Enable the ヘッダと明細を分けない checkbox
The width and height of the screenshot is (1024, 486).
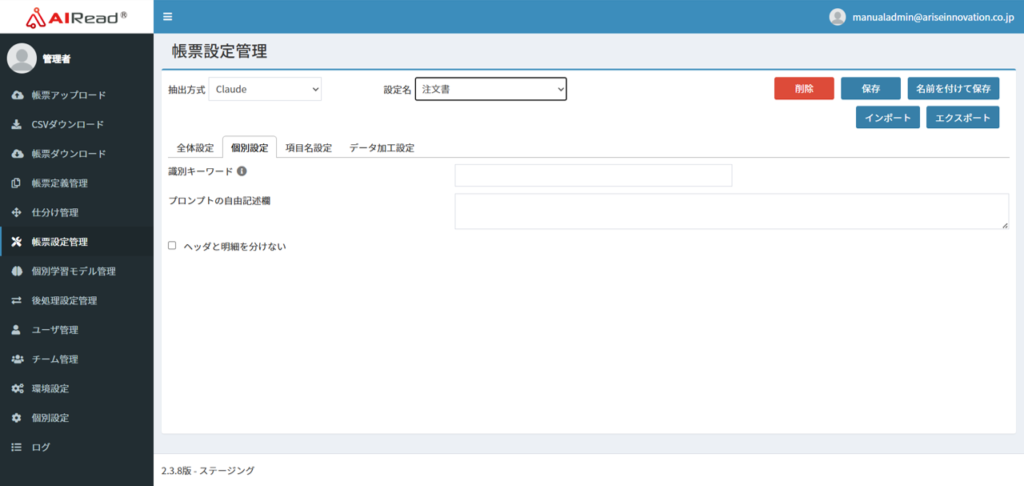[172, 245]
